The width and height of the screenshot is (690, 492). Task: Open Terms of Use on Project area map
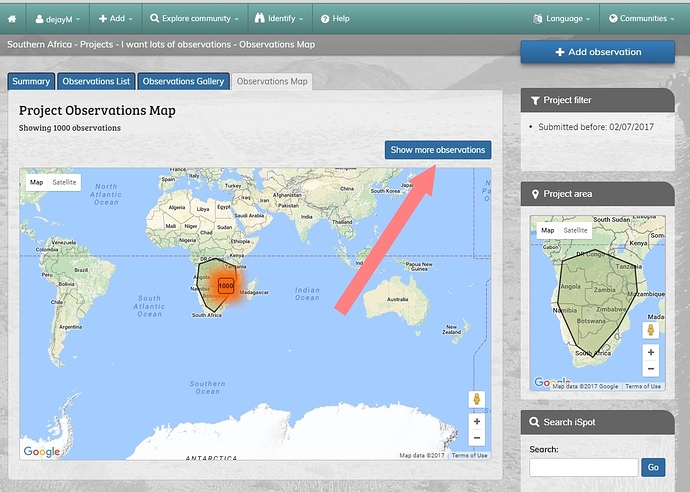coord(643,386)
